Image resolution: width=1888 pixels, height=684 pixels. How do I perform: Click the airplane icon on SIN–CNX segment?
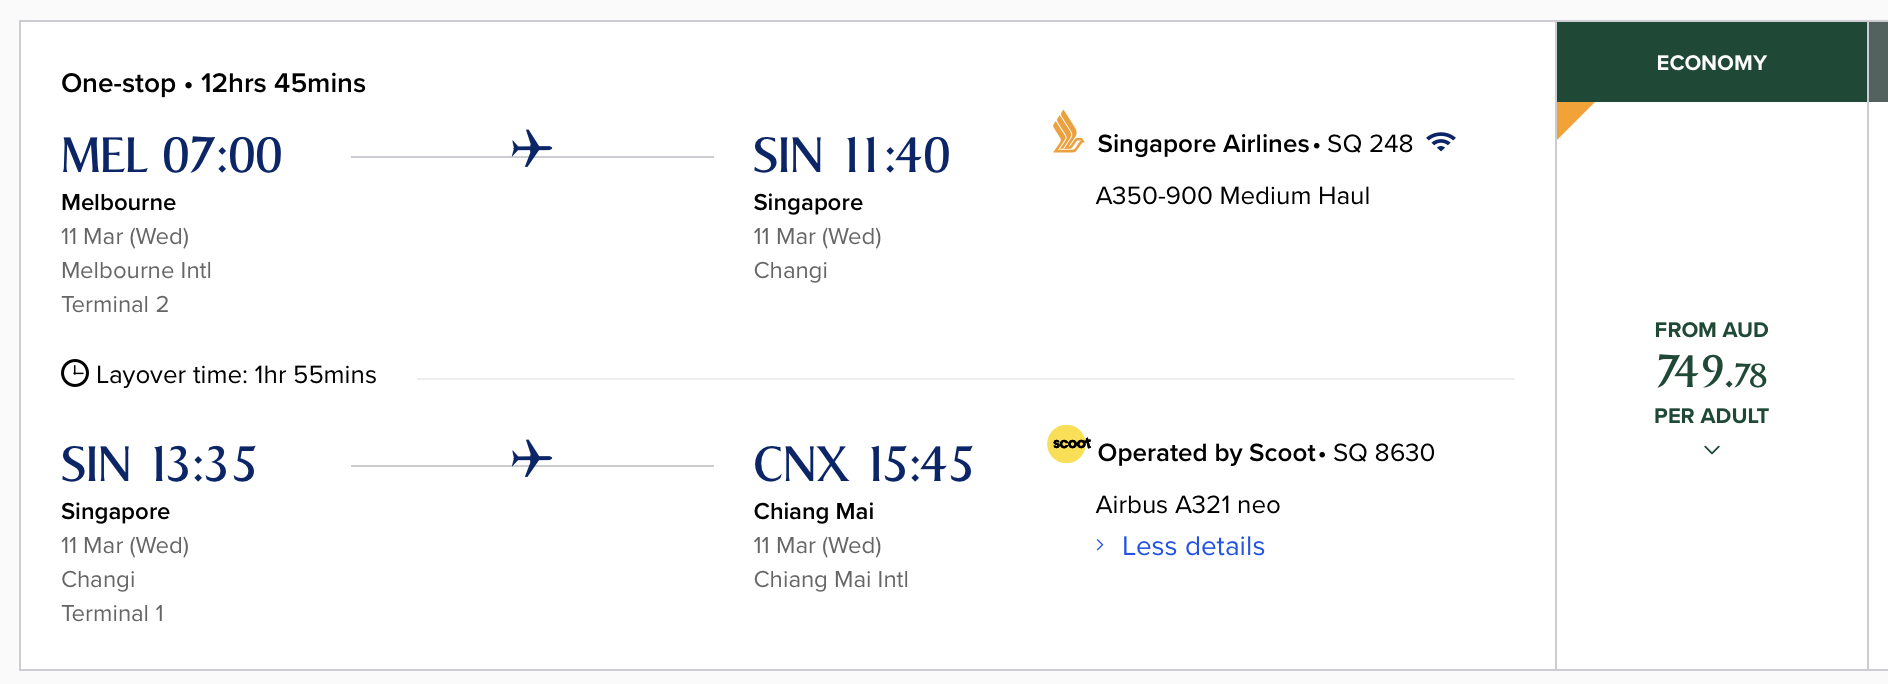(x=531, y=458)
